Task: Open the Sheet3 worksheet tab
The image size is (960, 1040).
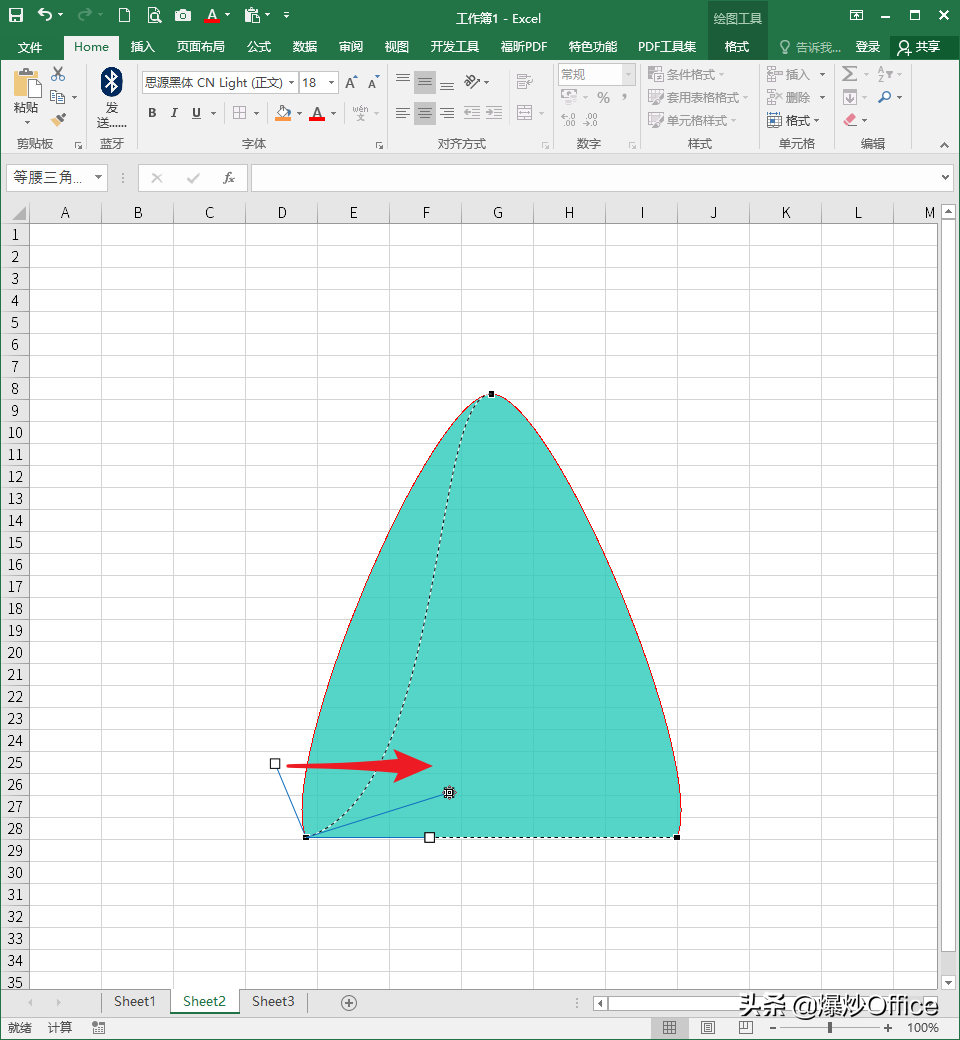Action: [273, 1001]
